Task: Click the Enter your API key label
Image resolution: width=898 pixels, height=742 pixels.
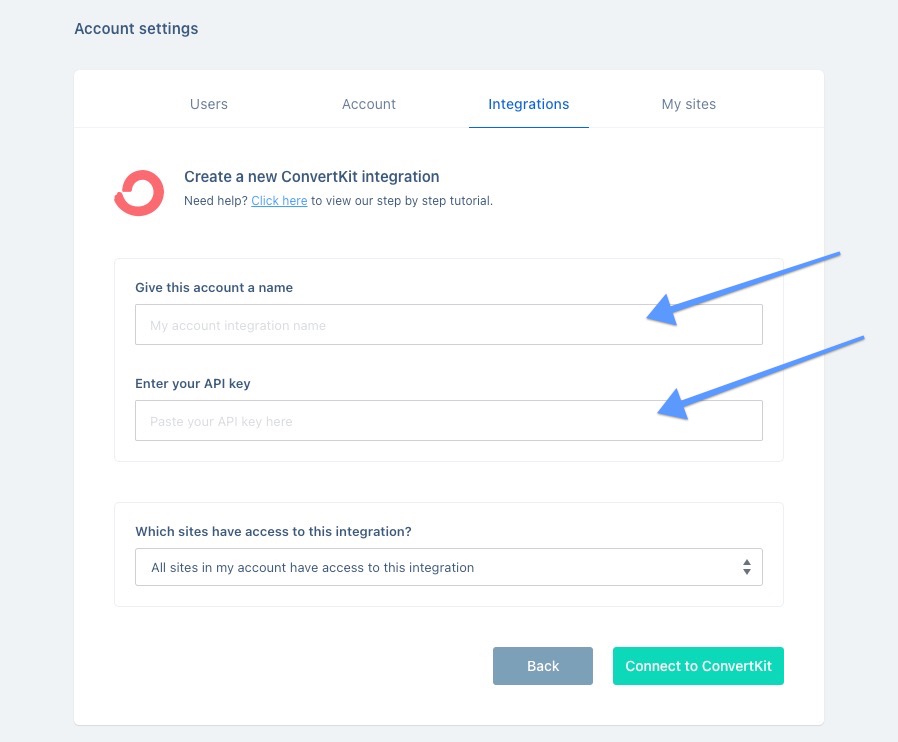Action: (x=192, y=384)
